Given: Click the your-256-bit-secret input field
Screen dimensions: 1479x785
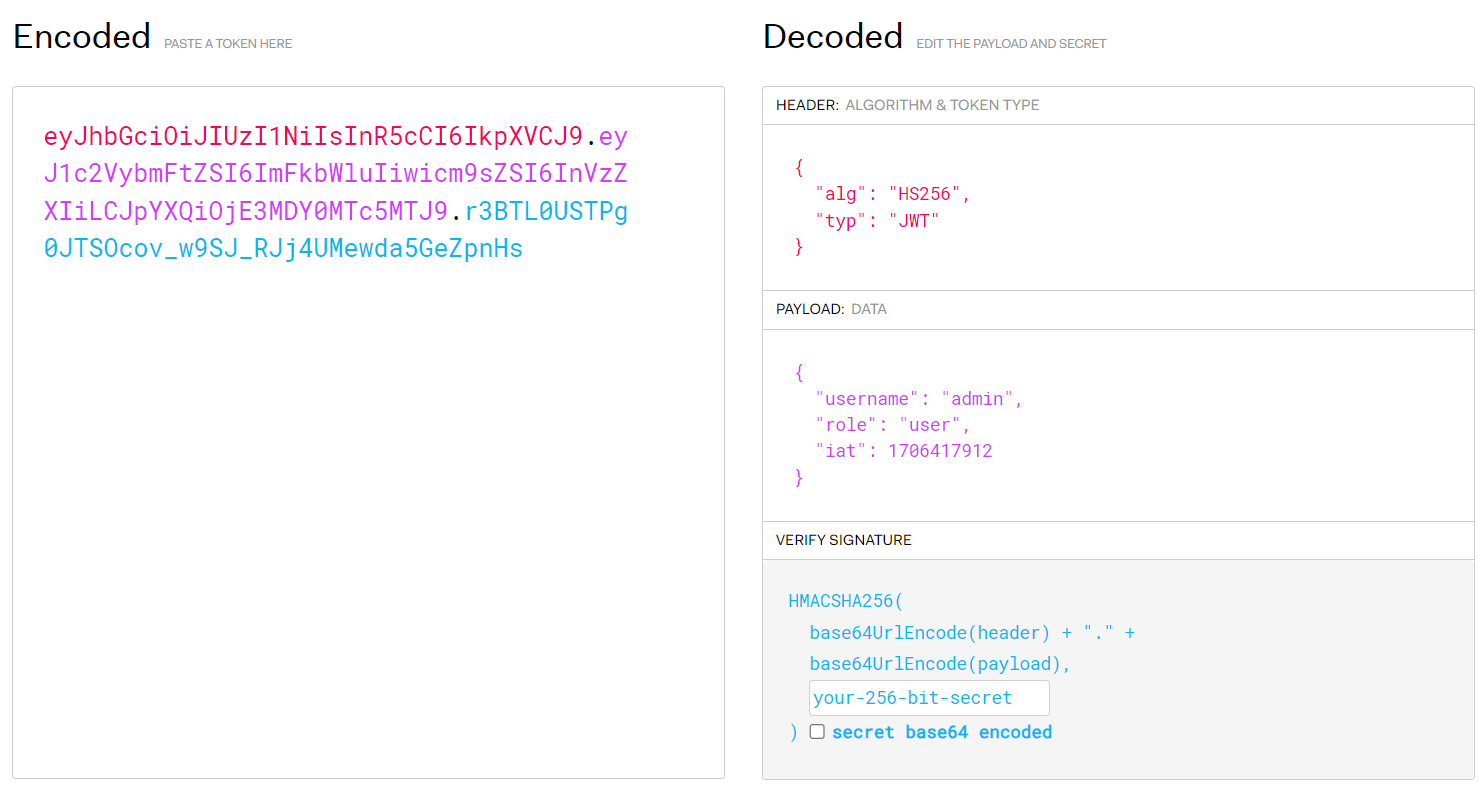Looking at the screenshot, I should tap(929, 698).
